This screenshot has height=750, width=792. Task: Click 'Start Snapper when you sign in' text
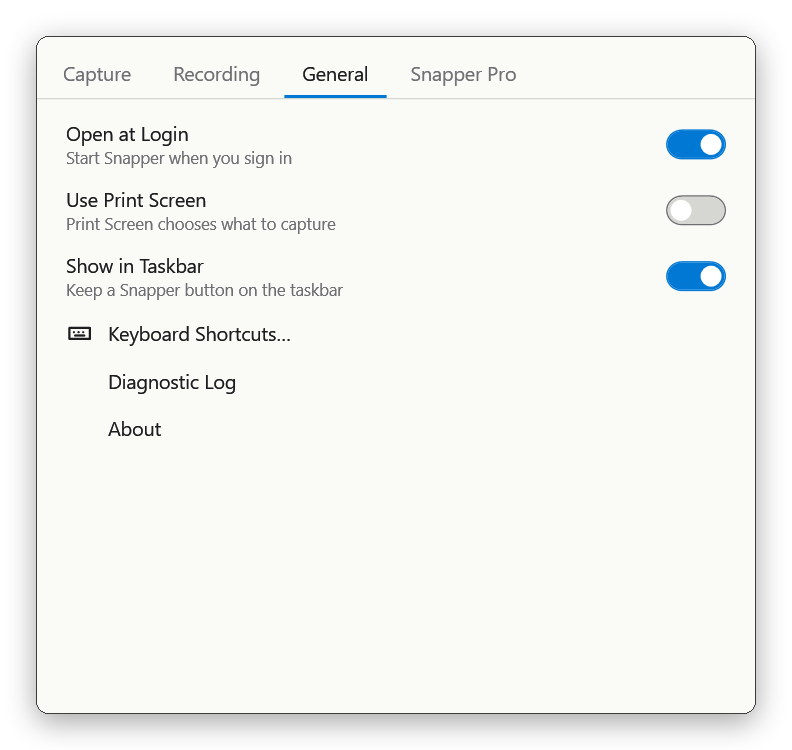[179, 159]
